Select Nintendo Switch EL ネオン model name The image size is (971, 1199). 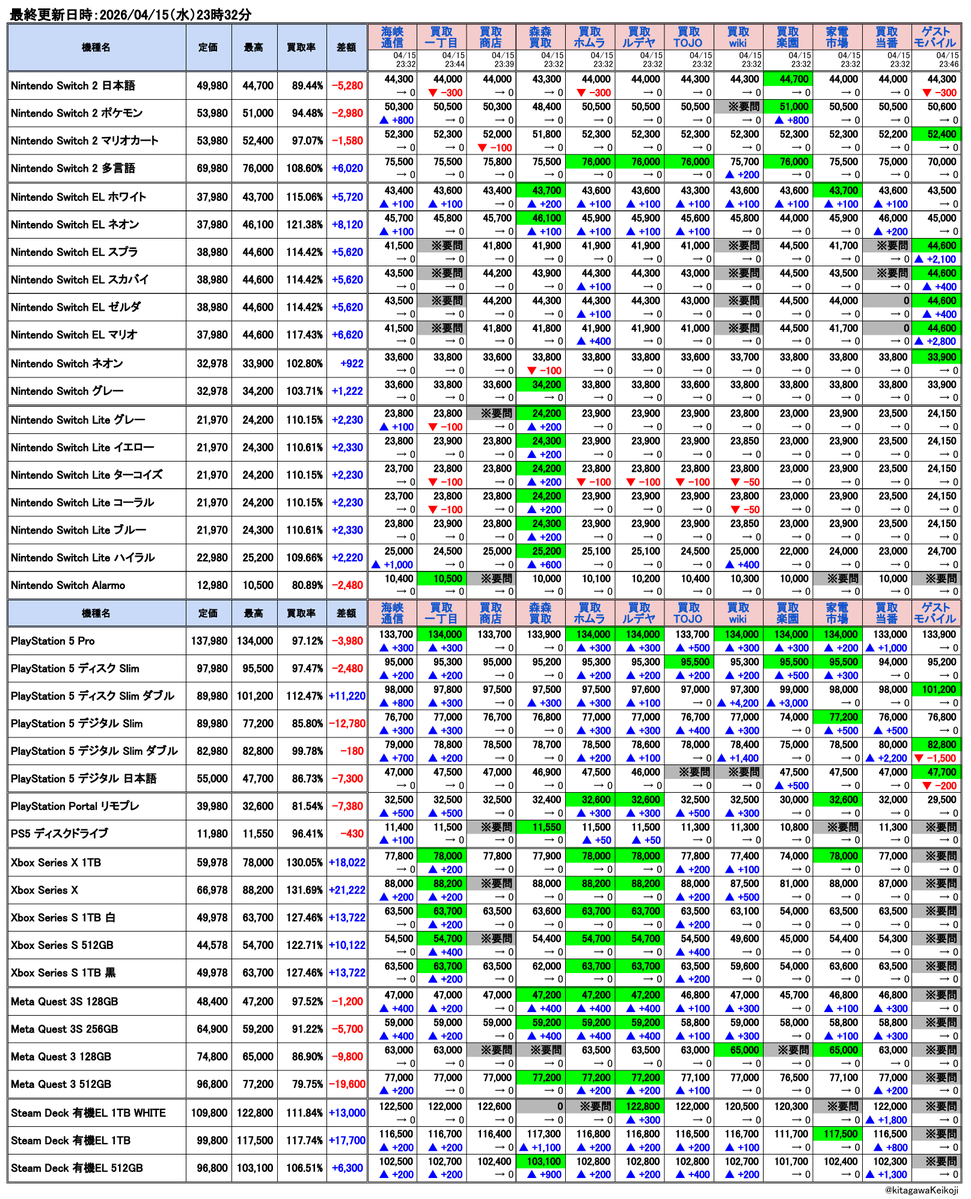[x=75, y=225]
